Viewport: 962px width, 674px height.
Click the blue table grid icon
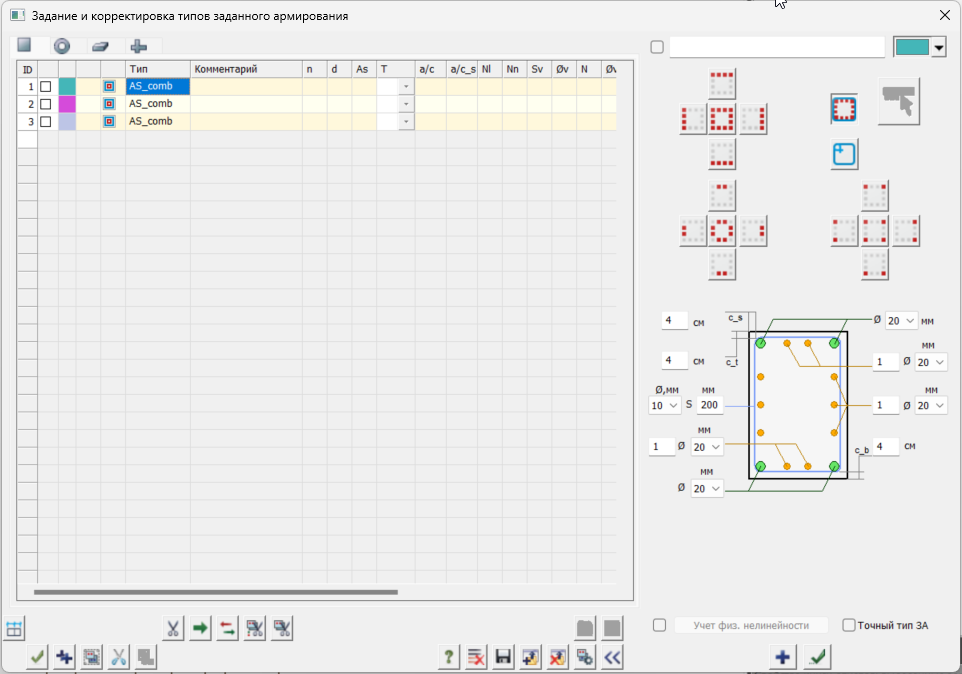coord(14,629)
